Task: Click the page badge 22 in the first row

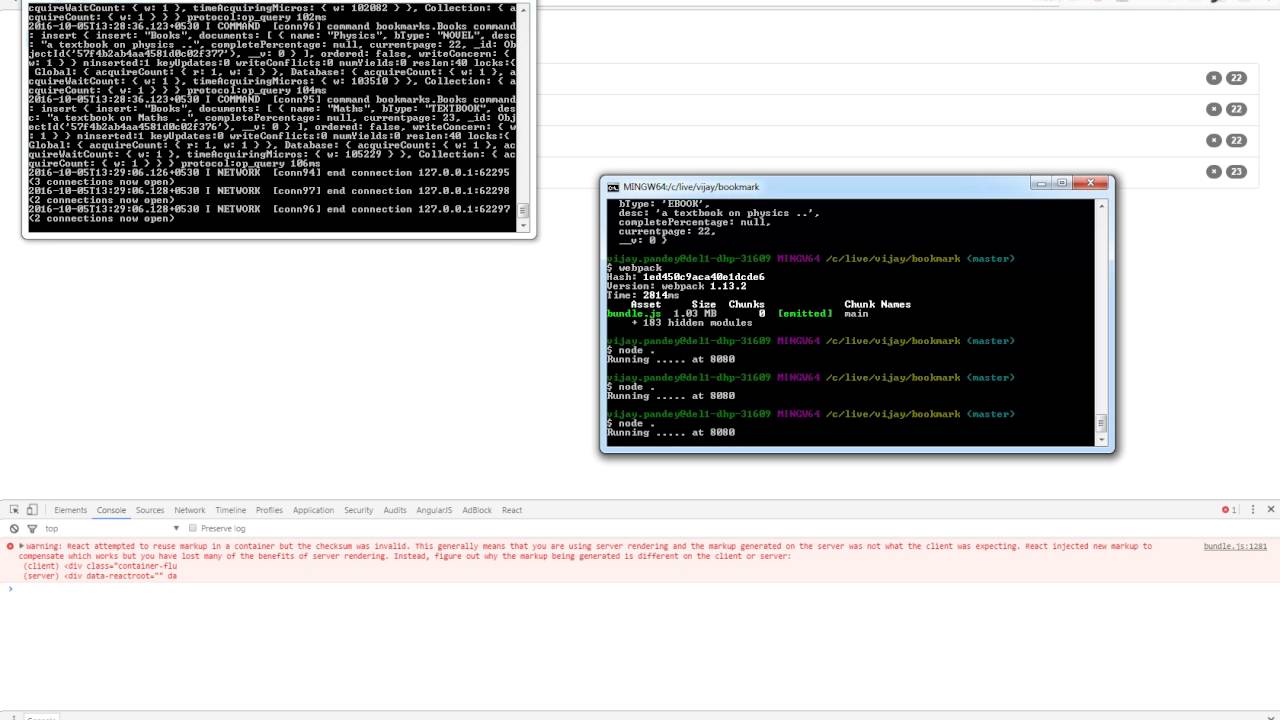Action: [1237, 78]
